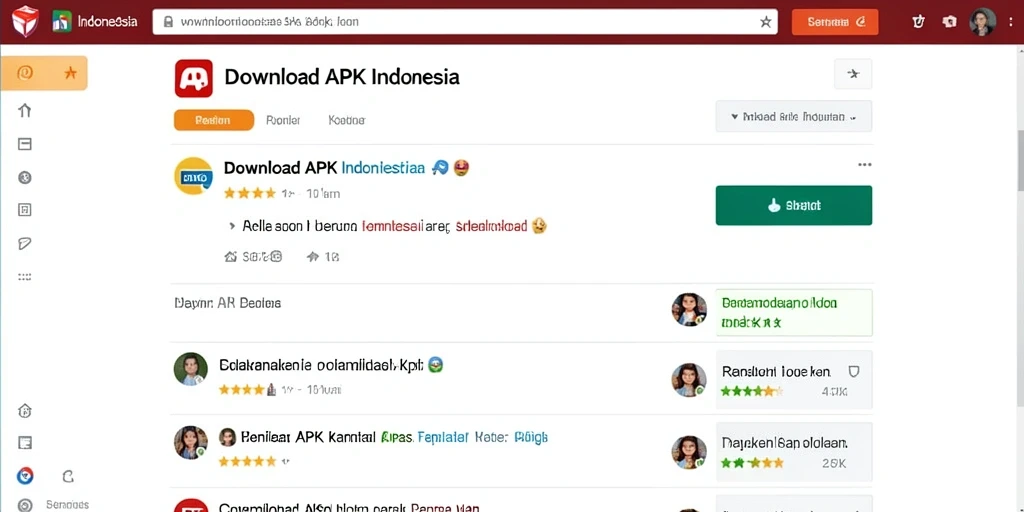Open the notebook icon in the lower sidebar
Image resolution: width=1024 pixels, height=512 pixels.
pos(25,443)
